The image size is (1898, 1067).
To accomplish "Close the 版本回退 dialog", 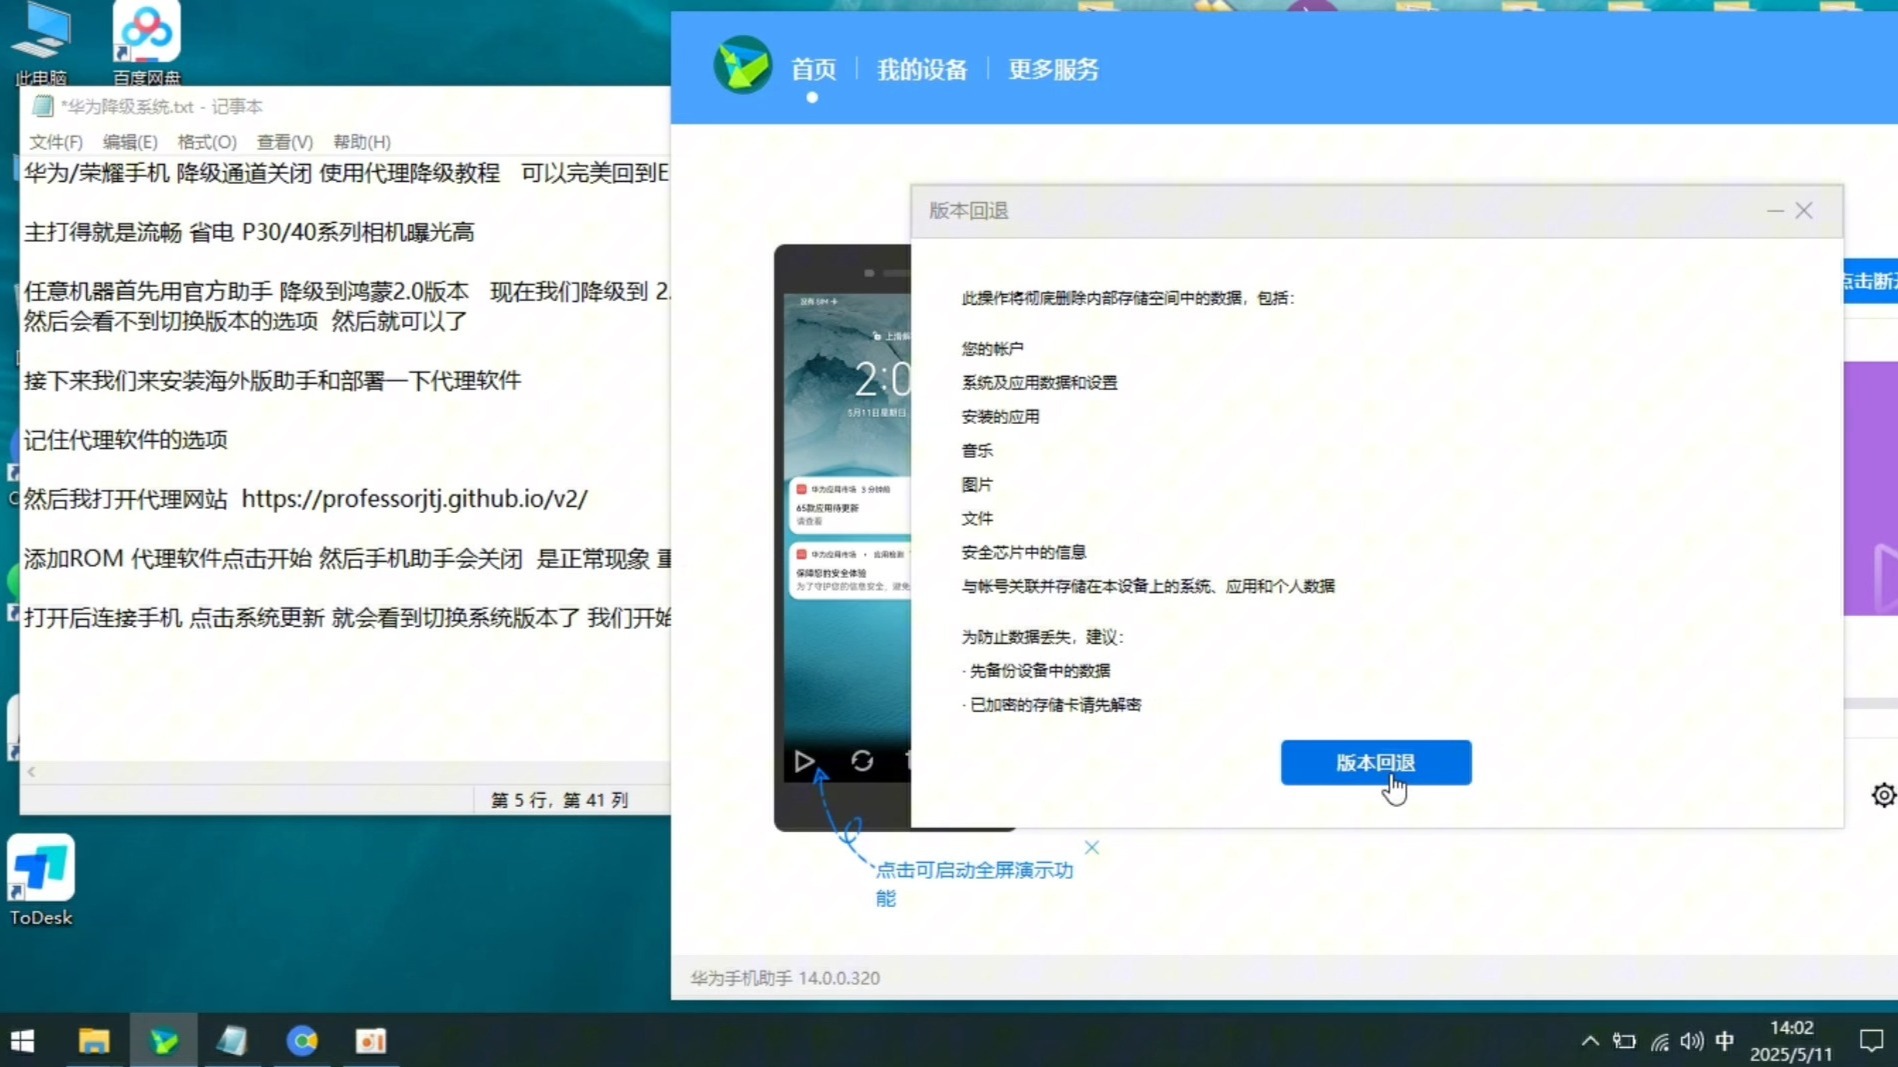I will click(x=1804, y=211).
